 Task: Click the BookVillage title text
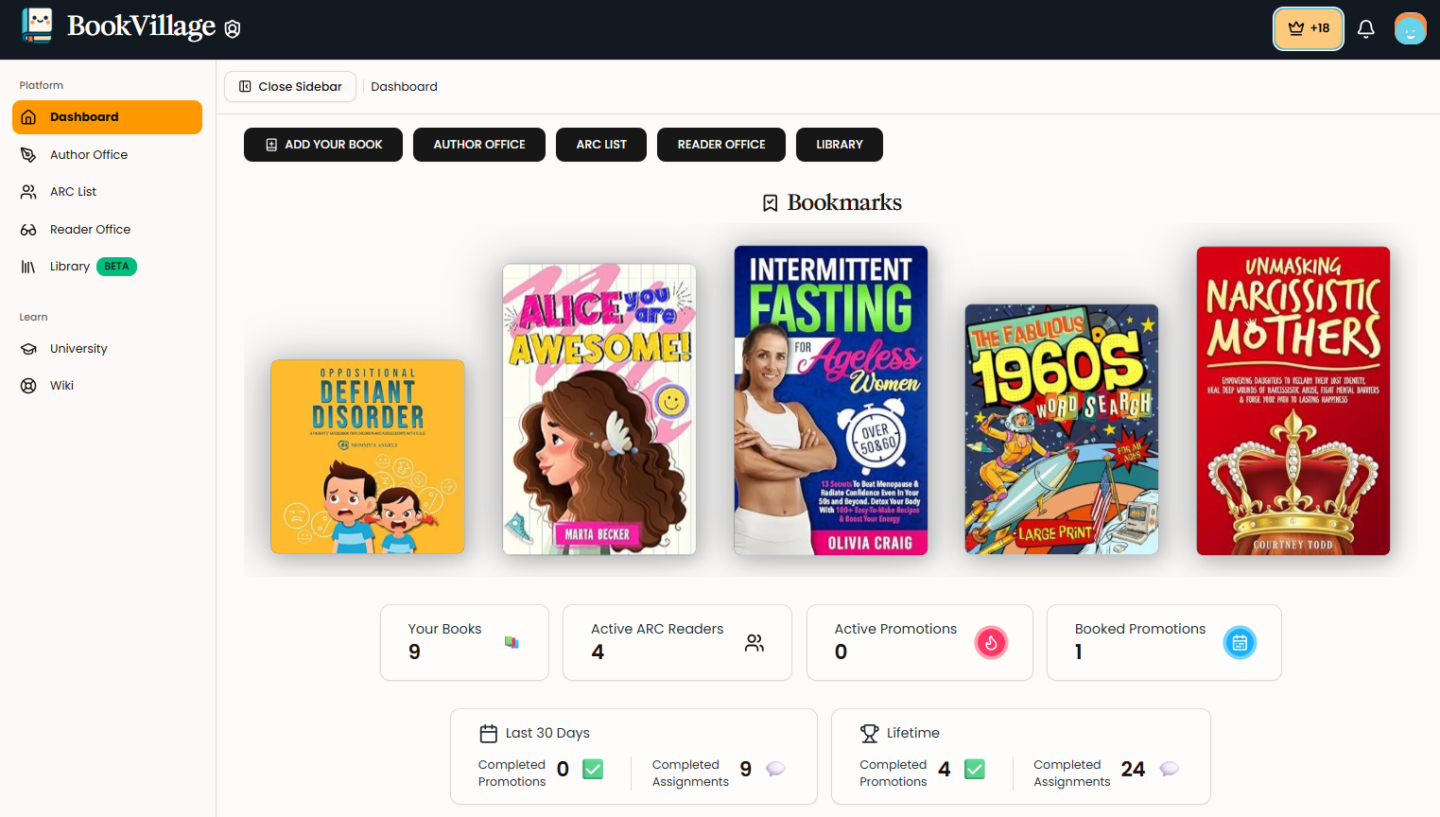pyautogui.click(x=141, y=27)
